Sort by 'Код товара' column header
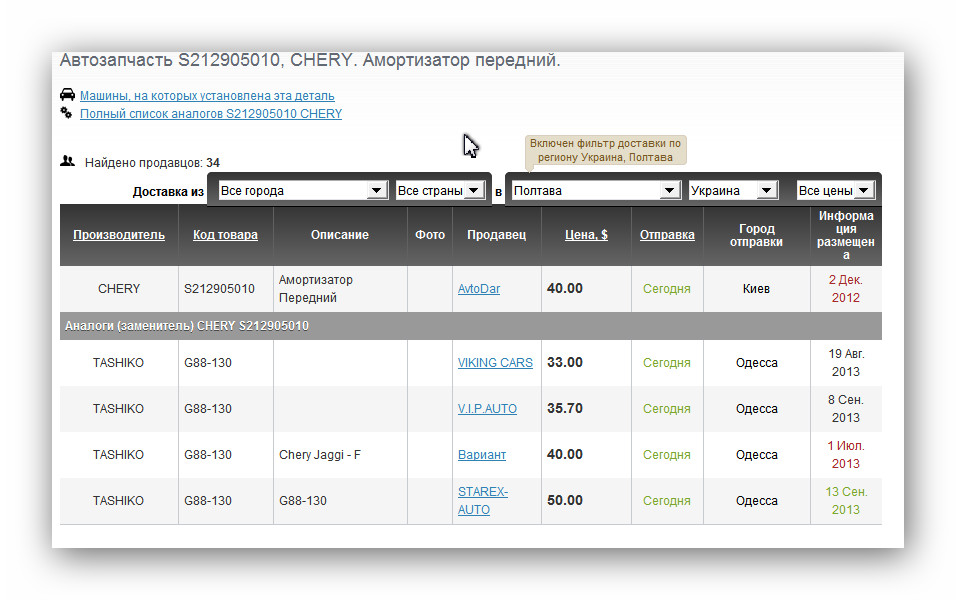Screen dimensions: 956x600 coord(225,235)
